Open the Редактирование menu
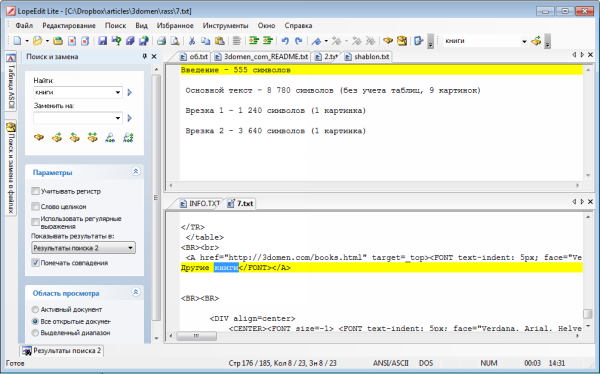The image size is (600, 374). pos(69,26)
